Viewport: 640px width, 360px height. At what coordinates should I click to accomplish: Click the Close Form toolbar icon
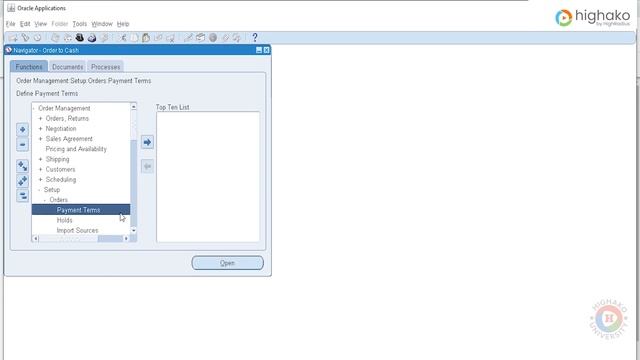104,38
